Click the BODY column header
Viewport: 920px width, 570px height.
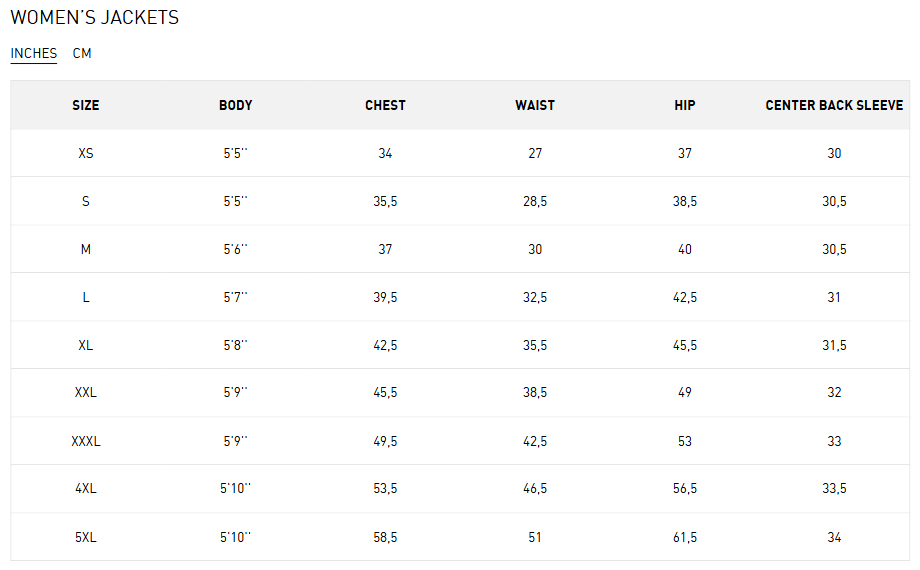(x=236, y=105)
